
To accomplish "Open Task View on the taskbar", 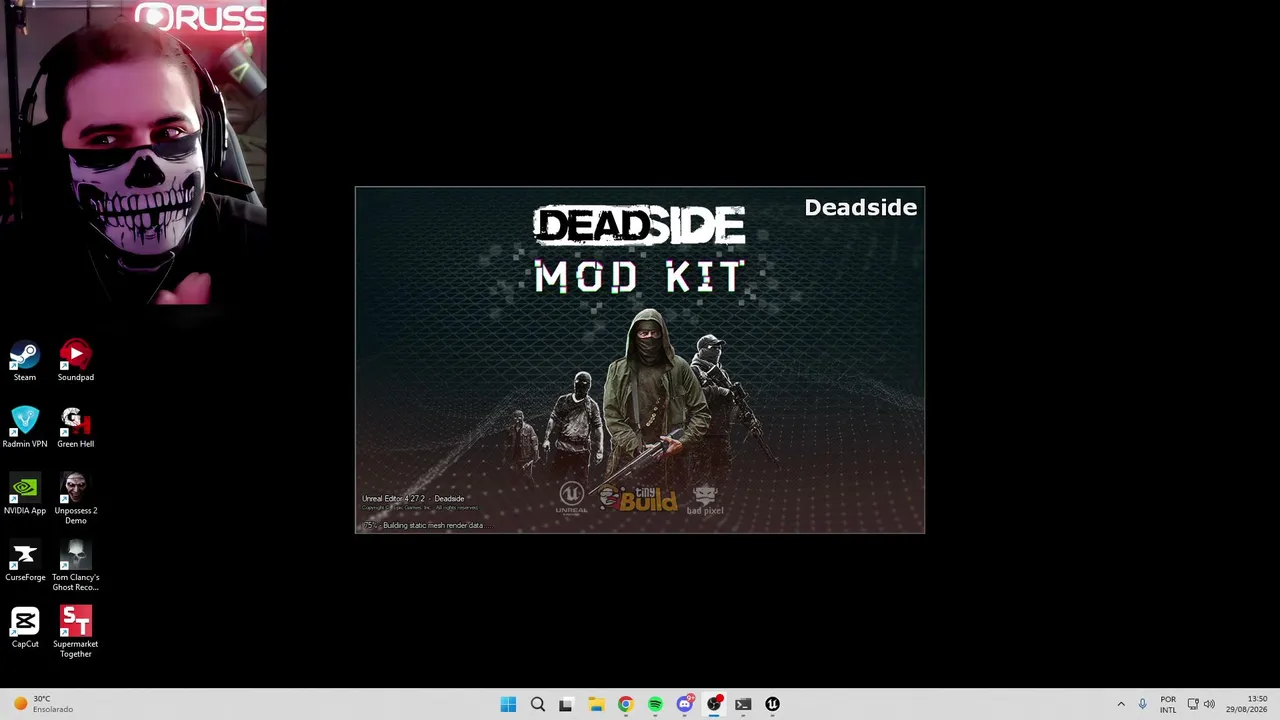I will click(x=566, y=704).
